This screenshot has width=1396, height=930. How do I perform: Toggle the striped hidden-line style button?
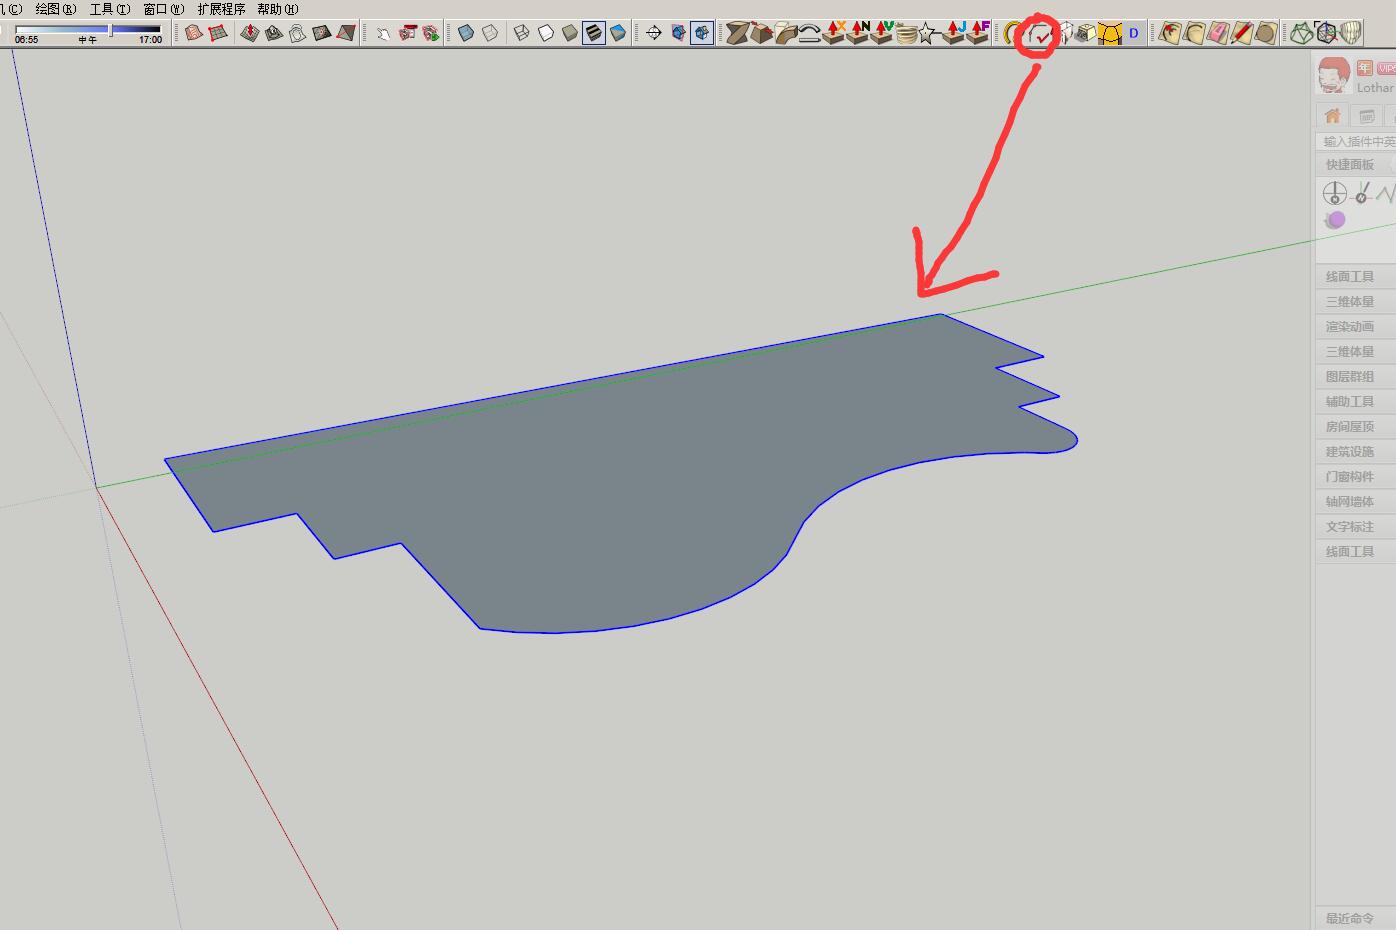pyautogui.click(x=594, y=33)
